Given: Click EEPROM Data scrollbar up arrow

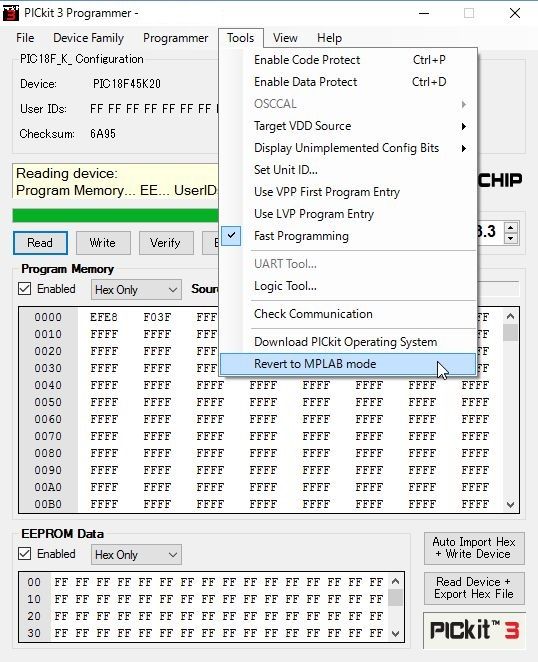Looking at the screenshot, I should click(x=396, y=581).
